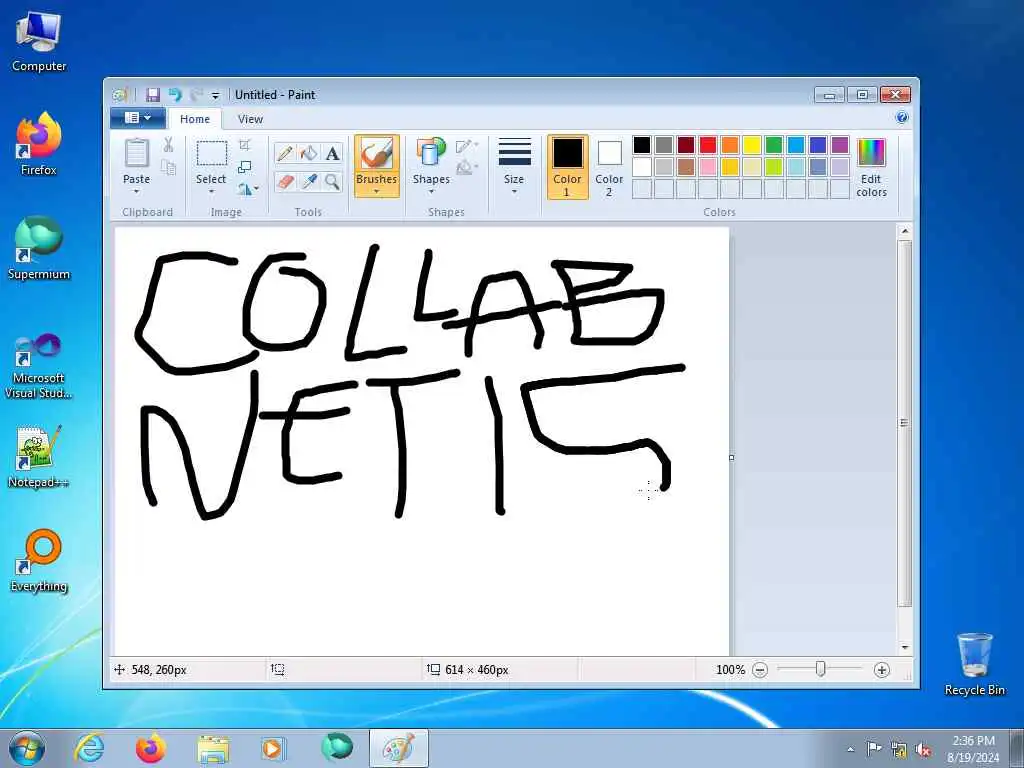
Task: Select the Everything desktop shortcut
Action: tap(39, 560)
